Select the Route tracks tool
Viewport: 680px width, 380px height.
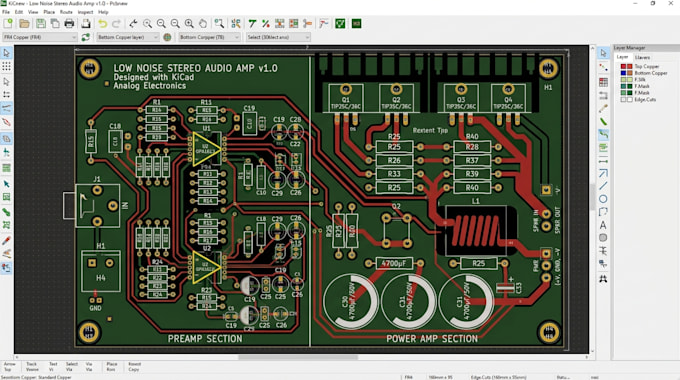[603, 134]
